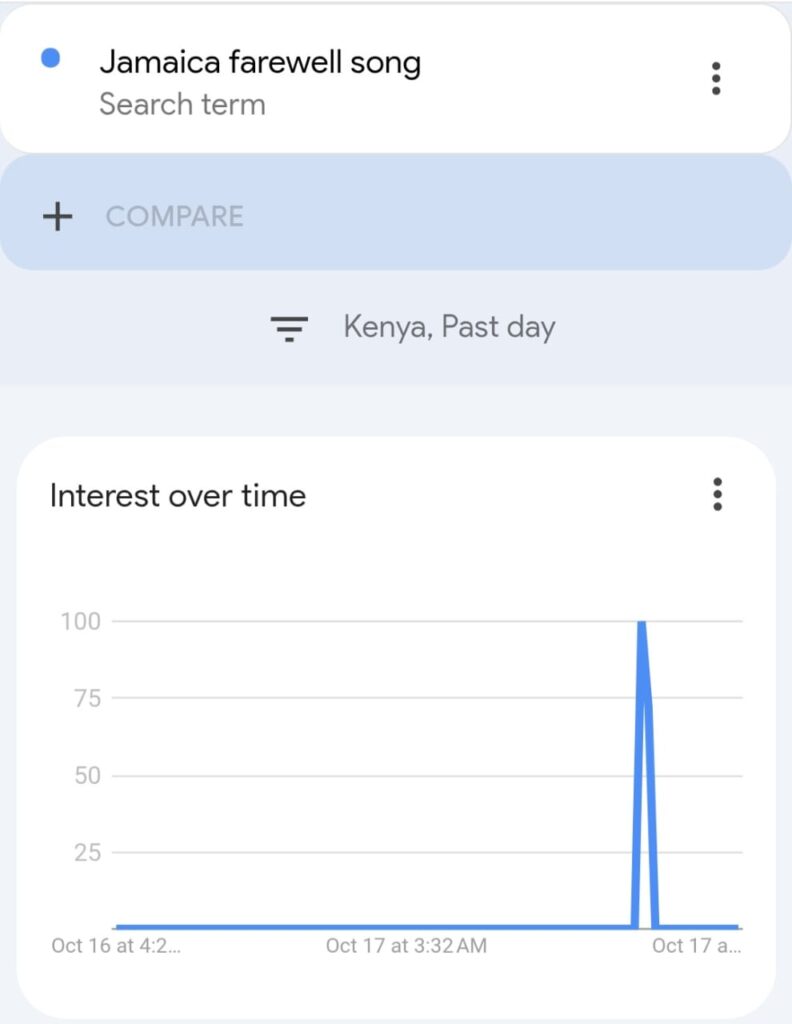This screenshot has height=1024, width=792.
Task: Click the truncated Oct 17 end axis label
Action: pyautogui.click(x=696, y=945)
